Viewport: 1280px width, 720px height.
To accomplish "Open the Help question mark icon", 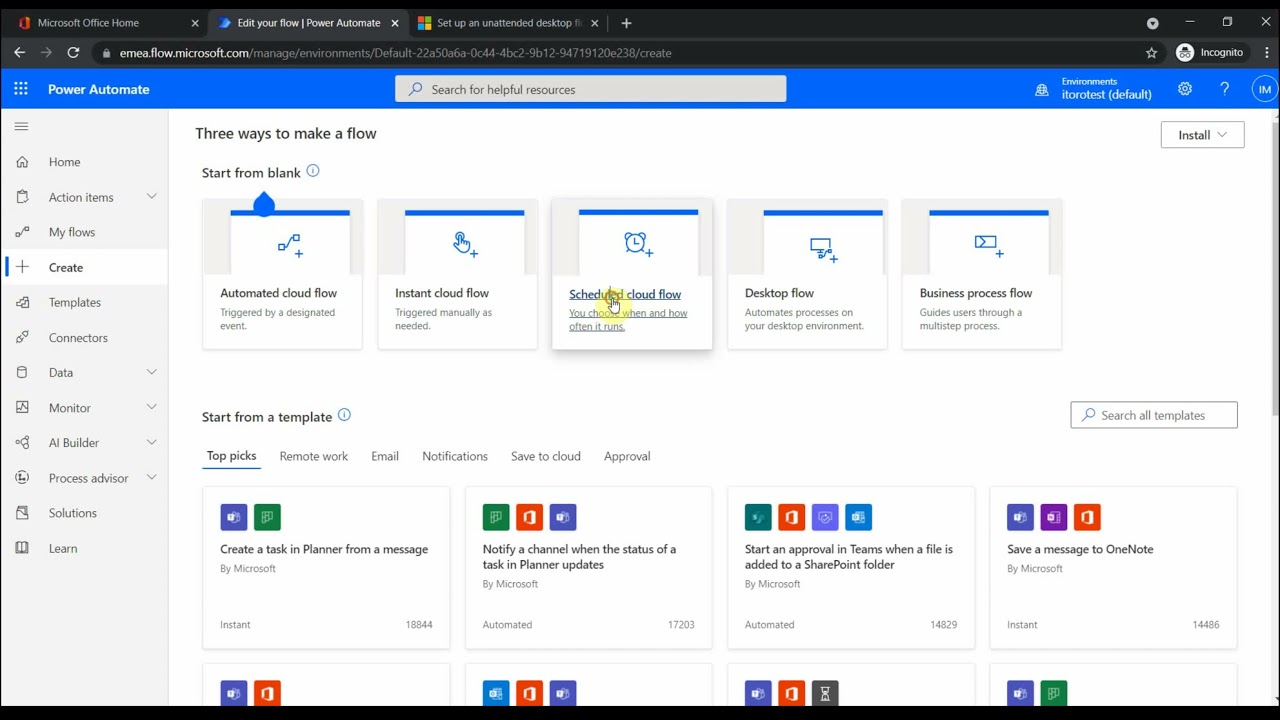I will [x=1224, y=89].
